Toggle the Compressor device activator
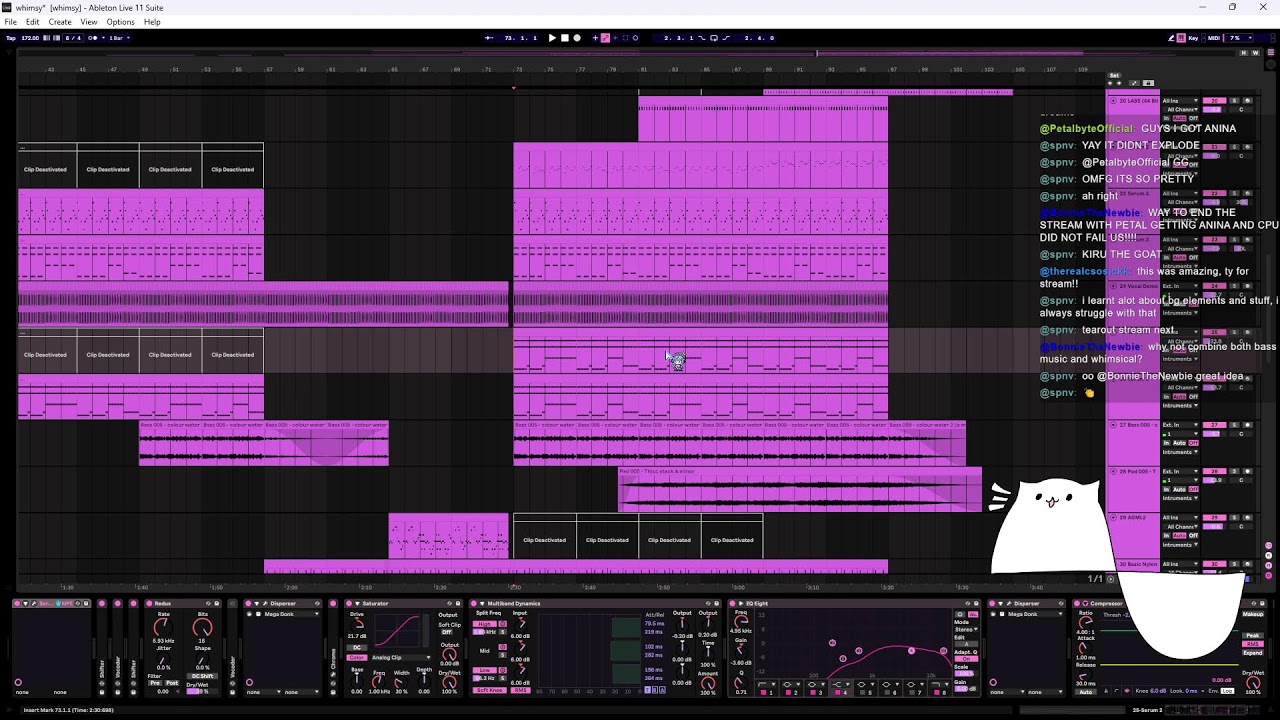Viewport: 1280px width, 720px height. (x=1077, y=603)
